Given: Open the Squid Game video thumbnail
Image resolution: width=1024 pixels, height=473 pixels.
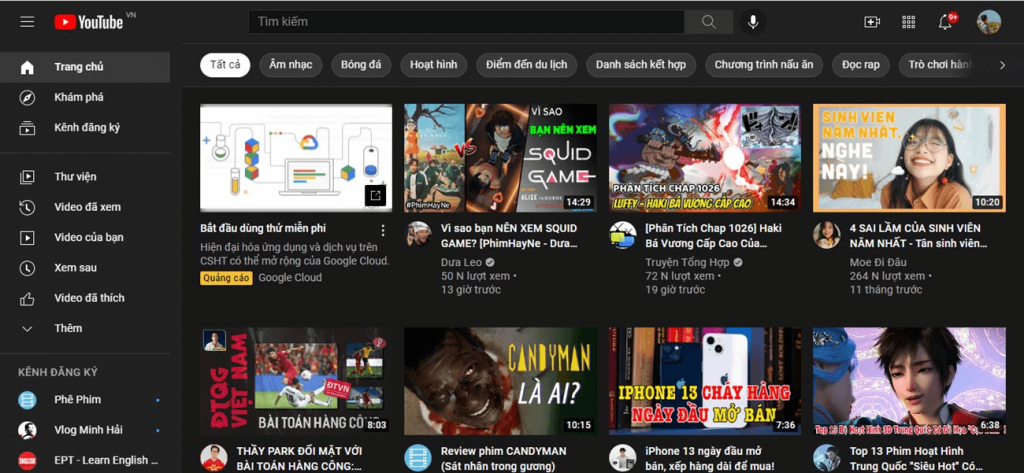Looking at the screenshot, I should pyautogui.click(x=500, y=158).
